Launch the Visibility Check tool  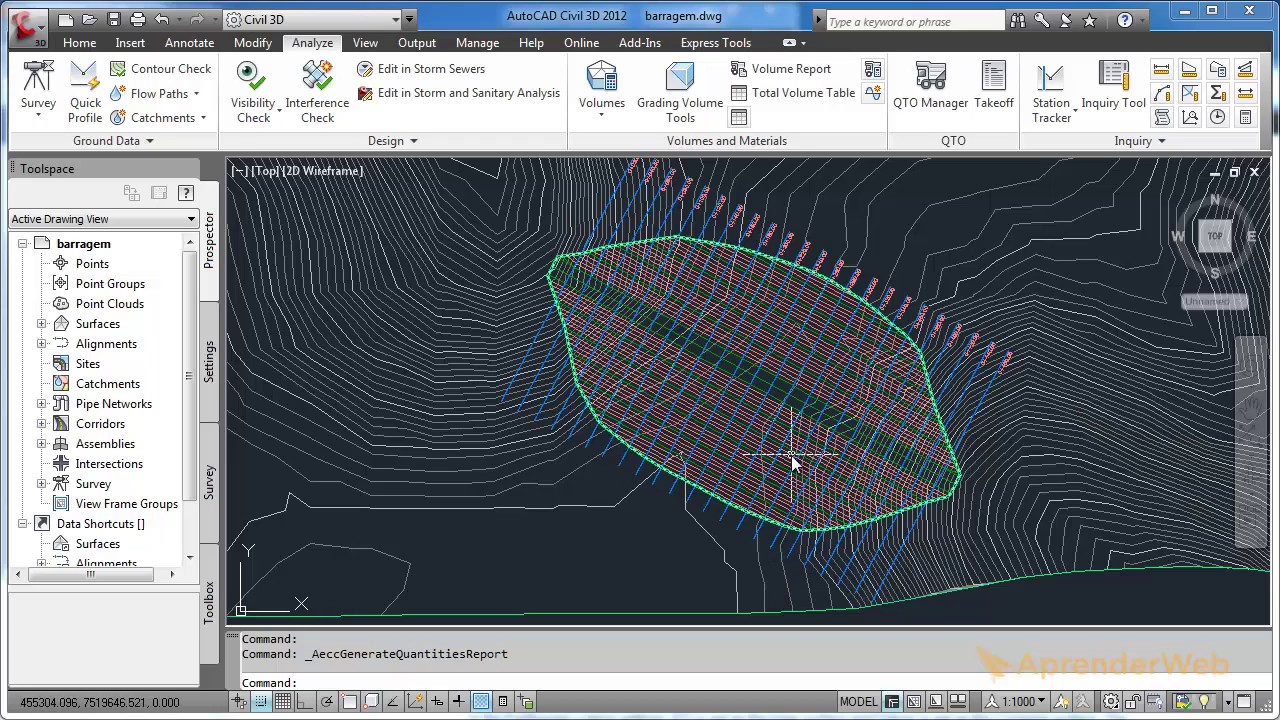tap(253, 92)
